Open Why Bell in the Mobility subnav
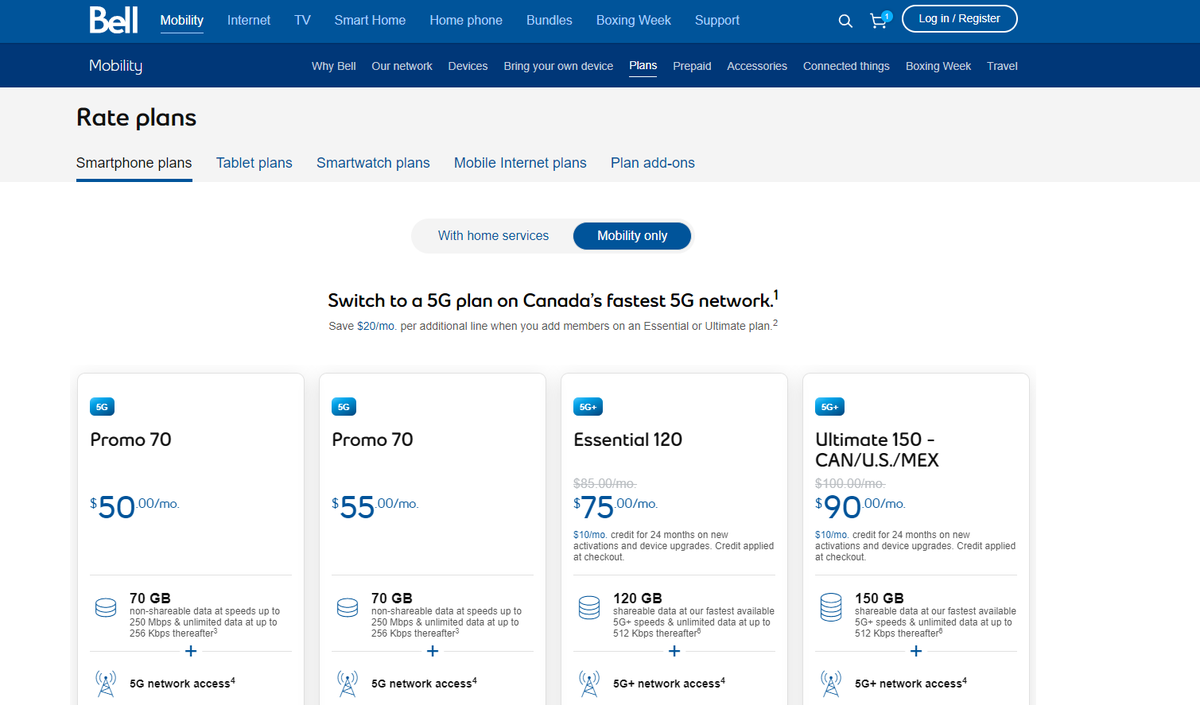The image size is (1200, 705). pos(334,66)
